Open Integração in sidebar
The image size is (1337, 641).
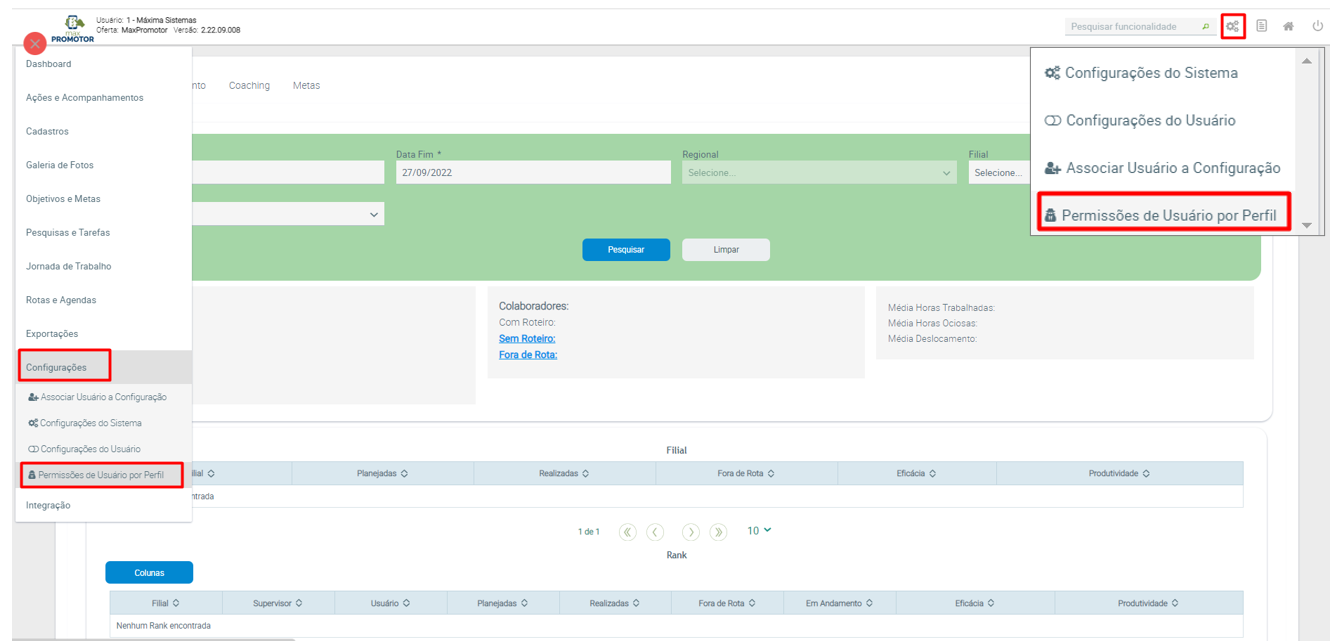click(x=103, y=506)
